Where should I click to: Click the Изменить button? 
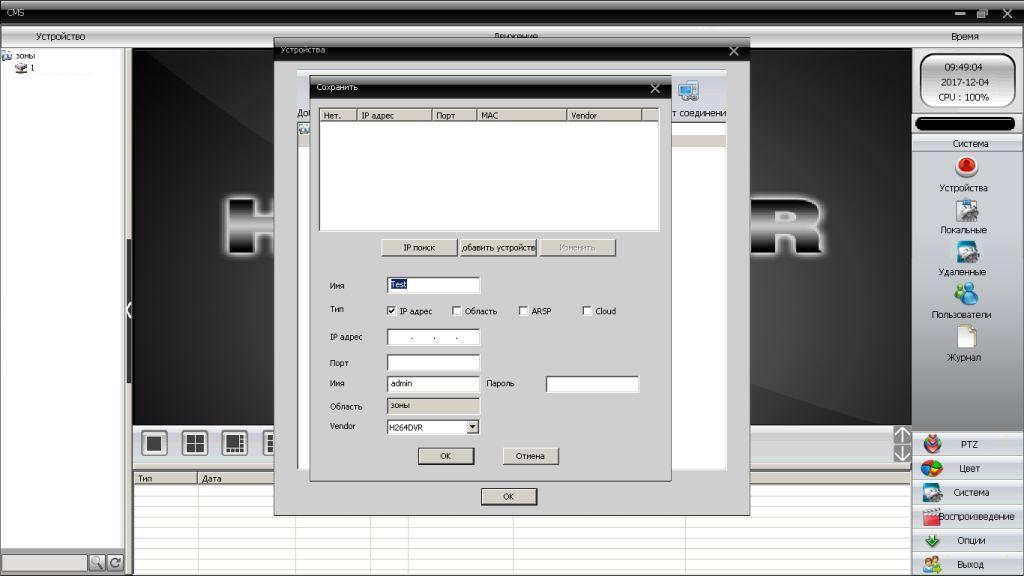[x=577, y=248]
